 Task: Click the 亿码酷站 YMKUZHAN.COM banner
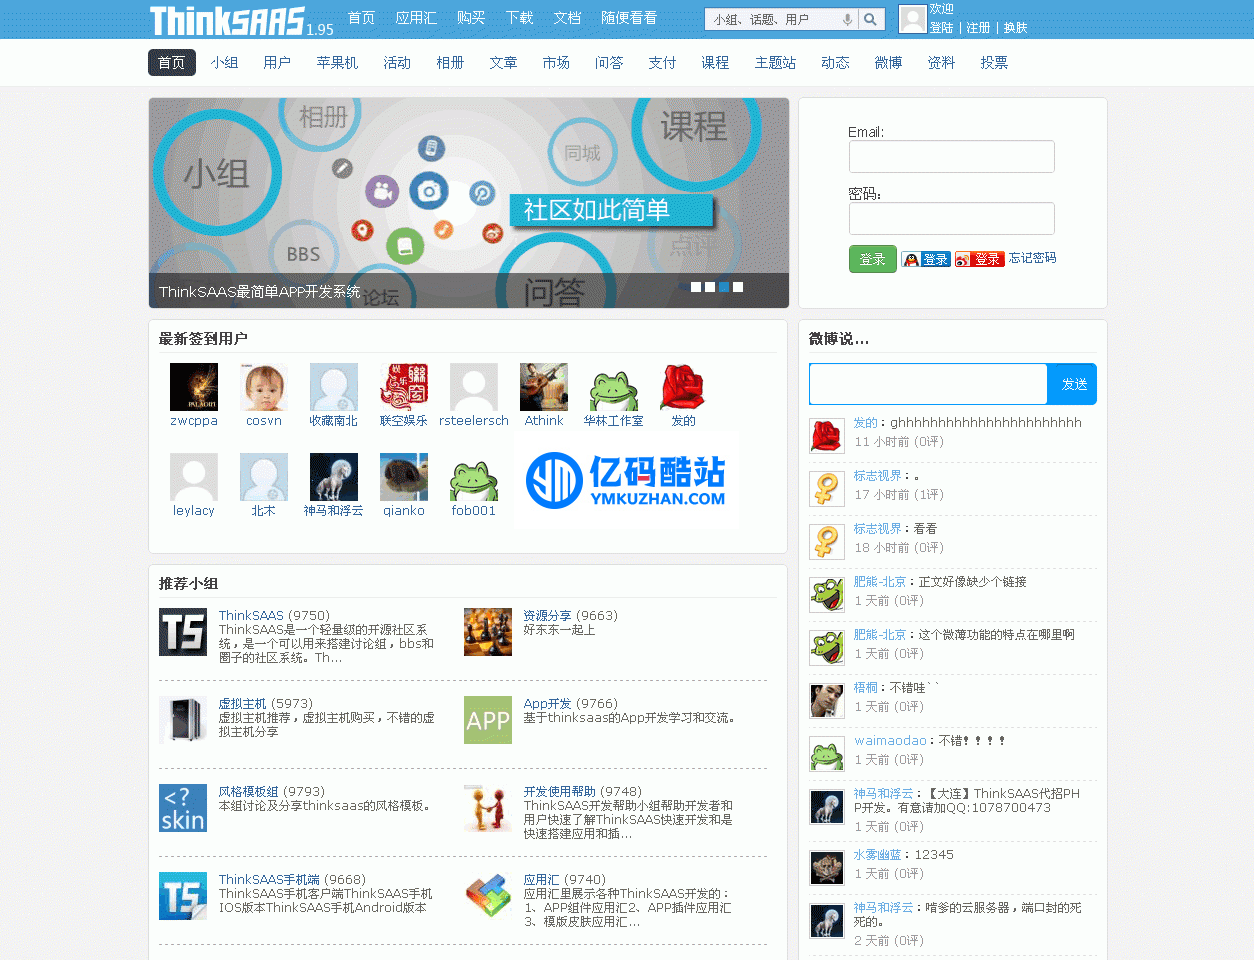(x=625, y=481)
